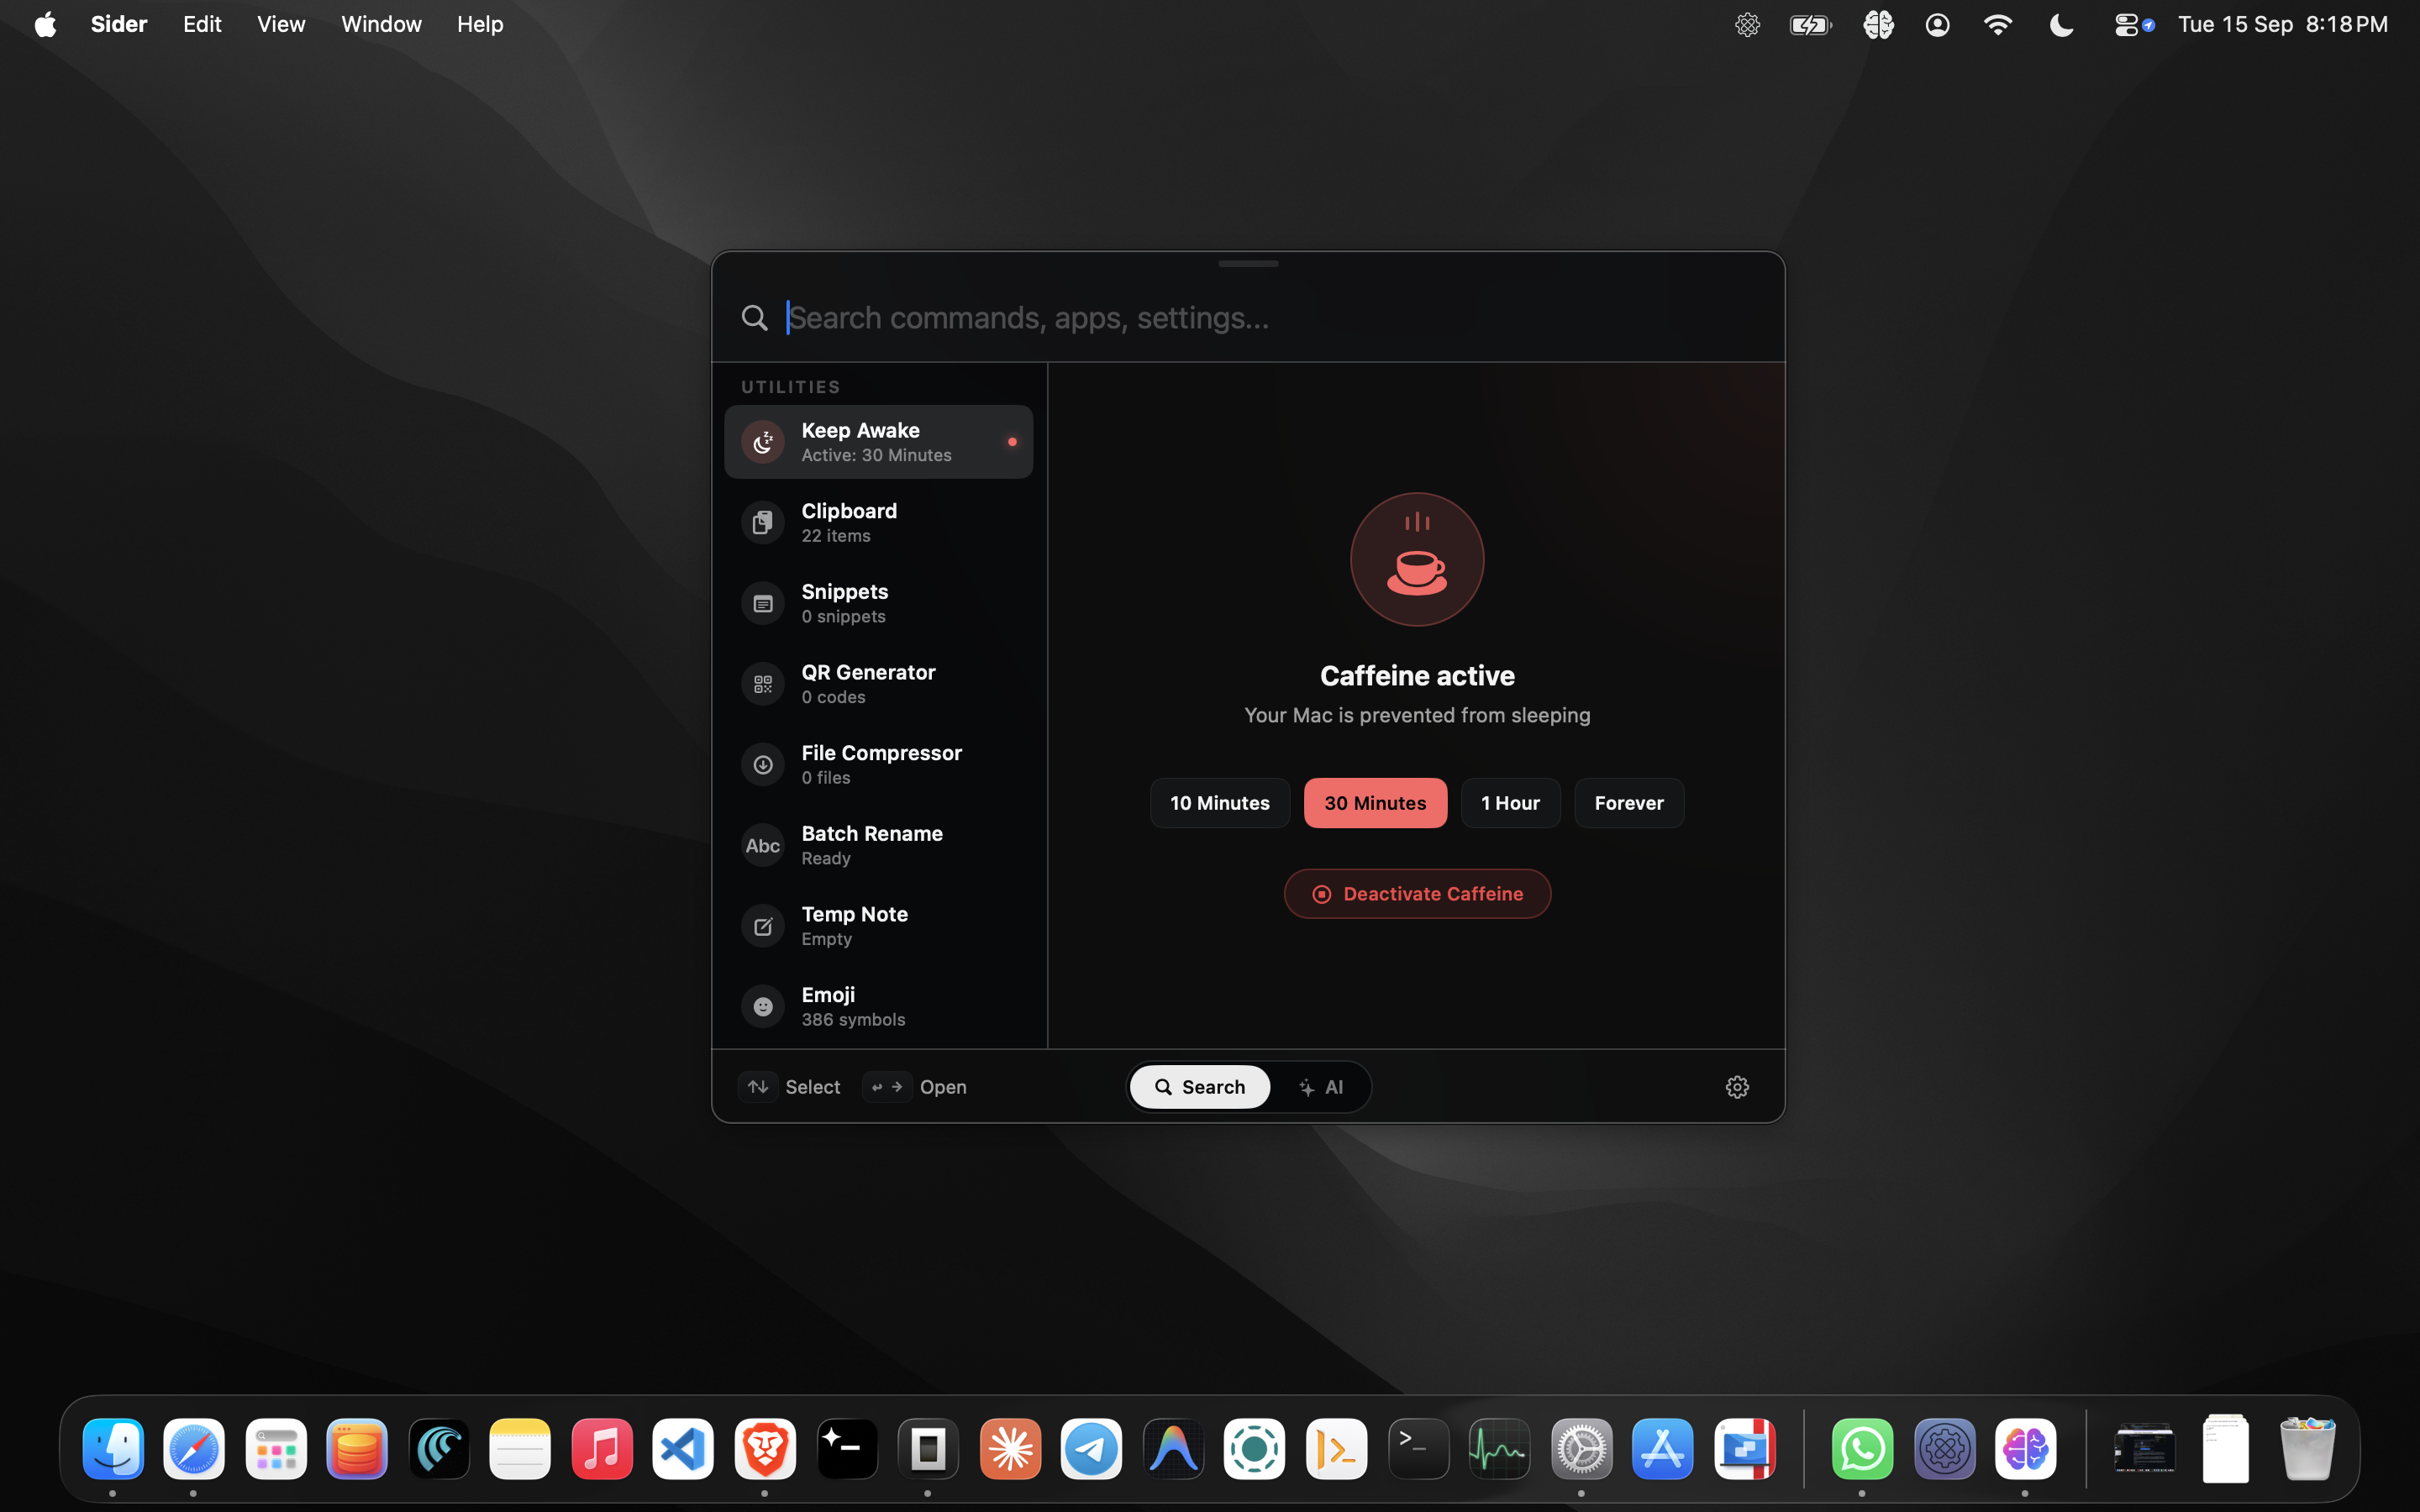Open WhatsApp from the Dock
Viewport: 2420px width, 1512px height.
point(1862,1449)
